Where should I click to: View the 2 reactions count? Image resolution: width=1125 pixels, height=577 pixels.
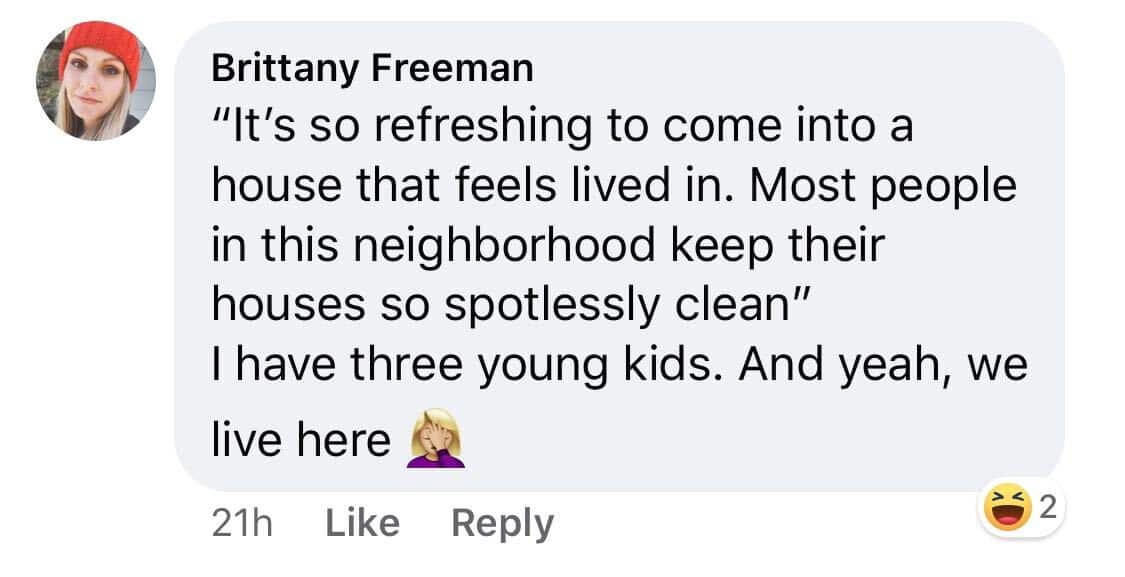coord(1047,508)
